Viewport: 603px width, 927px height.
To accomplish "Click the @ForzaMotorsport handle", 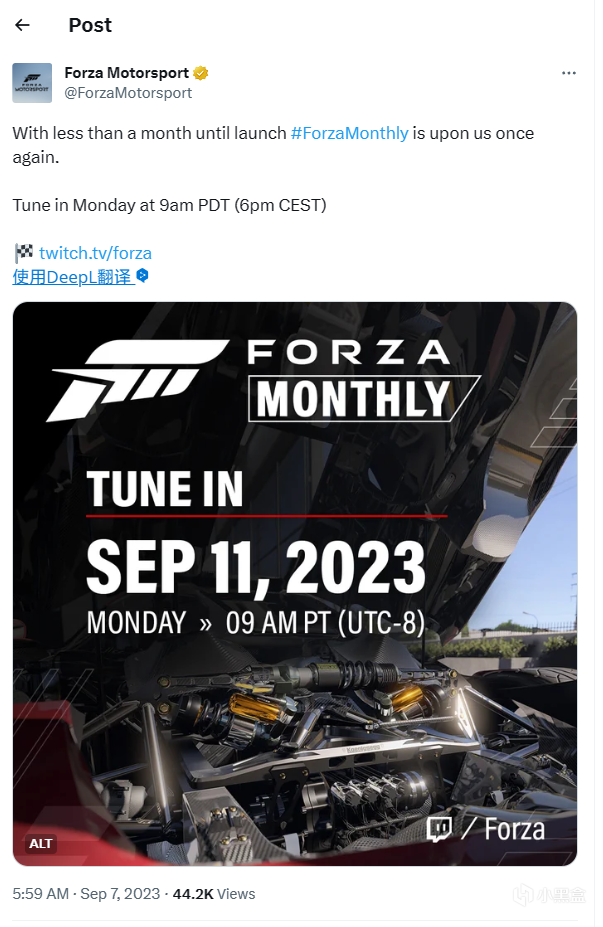I will [x=128, y=93].
